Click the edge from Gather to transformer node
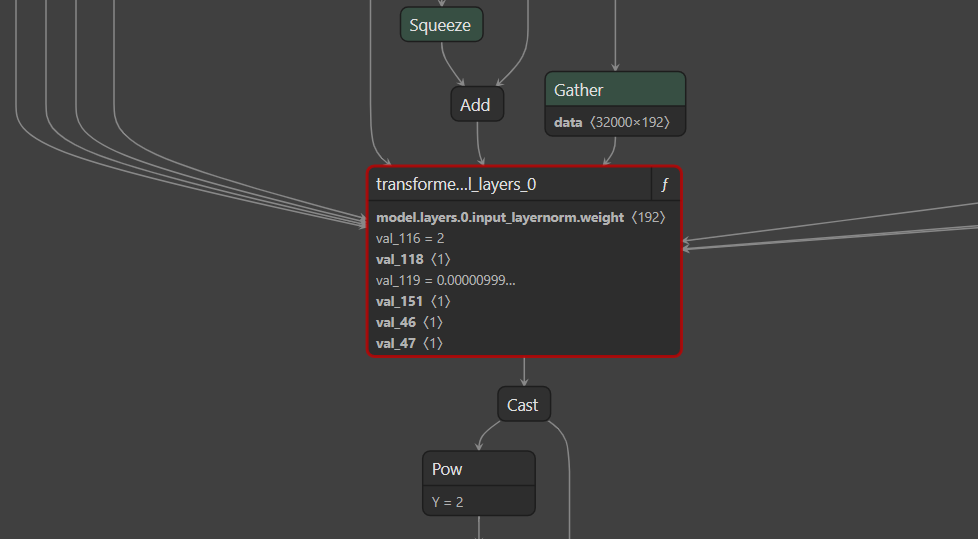The height and width of the screenshot is (539, 978). point(610,150)
